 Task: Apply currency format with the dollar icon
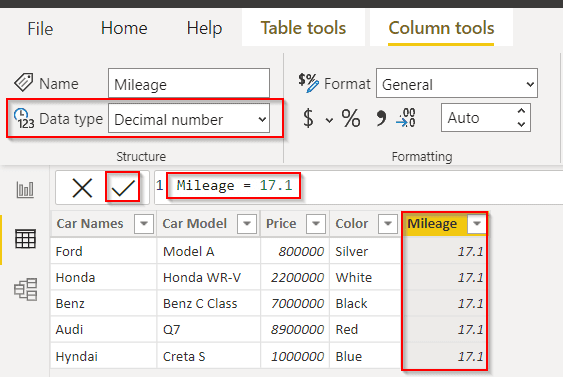point(308,118)
